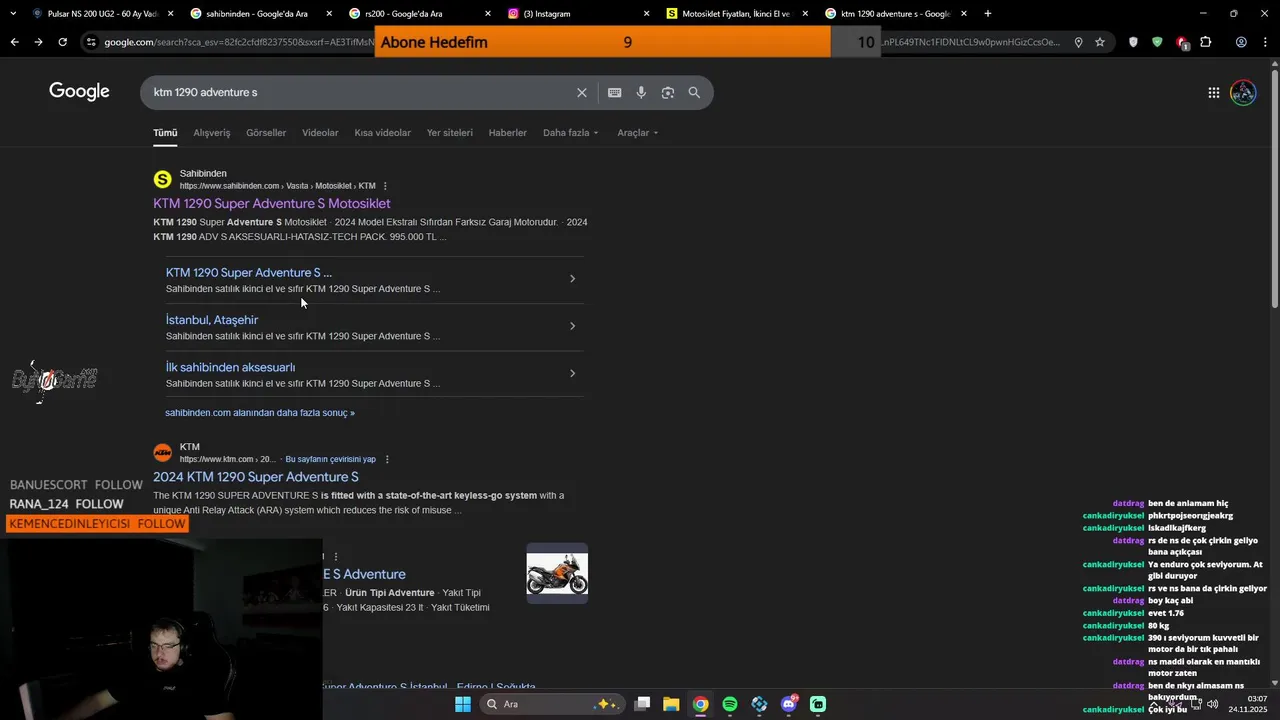Bookmark this page with the star icon
Viewport: 1280px width, 720px height.
(x=1100, y=42)
